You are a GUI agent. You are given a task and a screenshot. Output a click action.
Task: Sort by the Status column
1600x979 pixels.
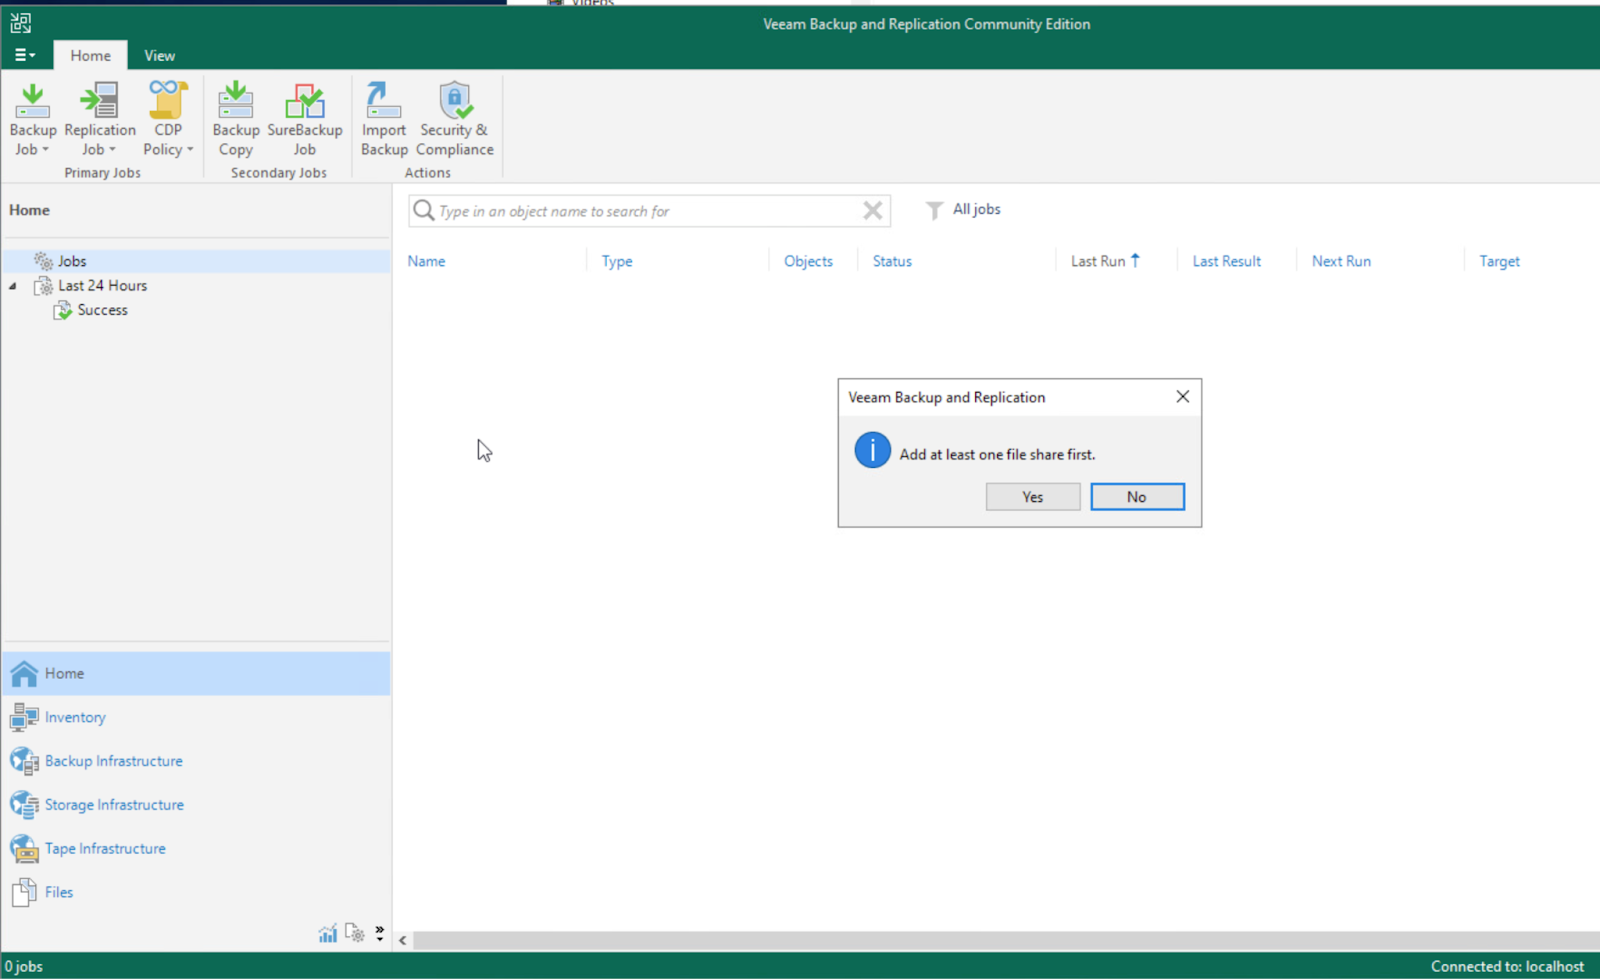coord(892,261)
